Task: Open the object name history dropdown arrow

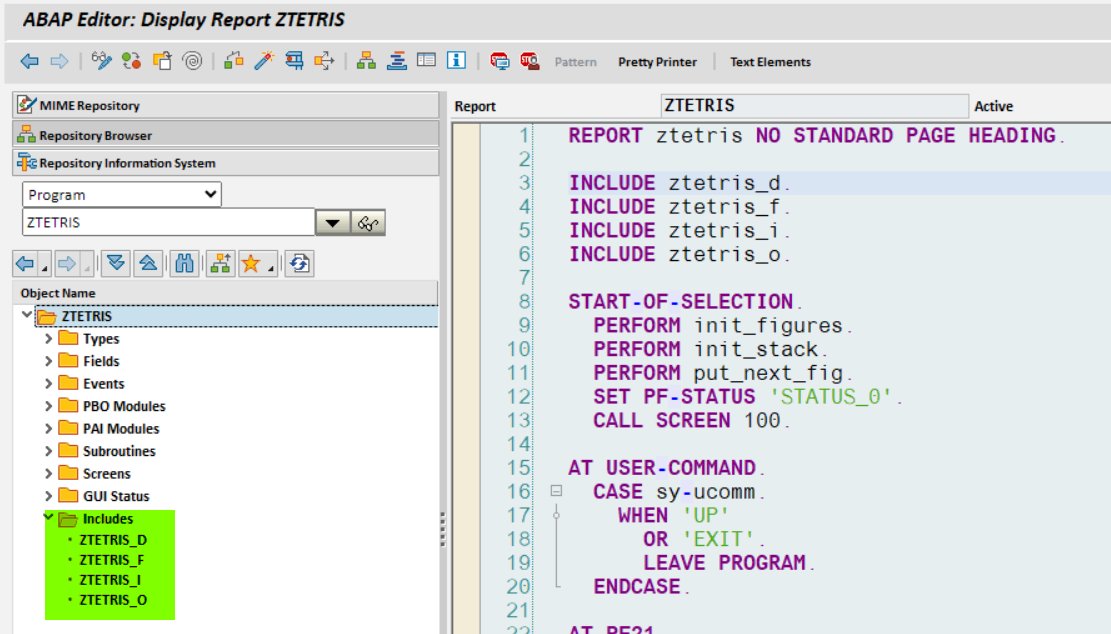Action: pyautogui.click(x=332, y=223)
